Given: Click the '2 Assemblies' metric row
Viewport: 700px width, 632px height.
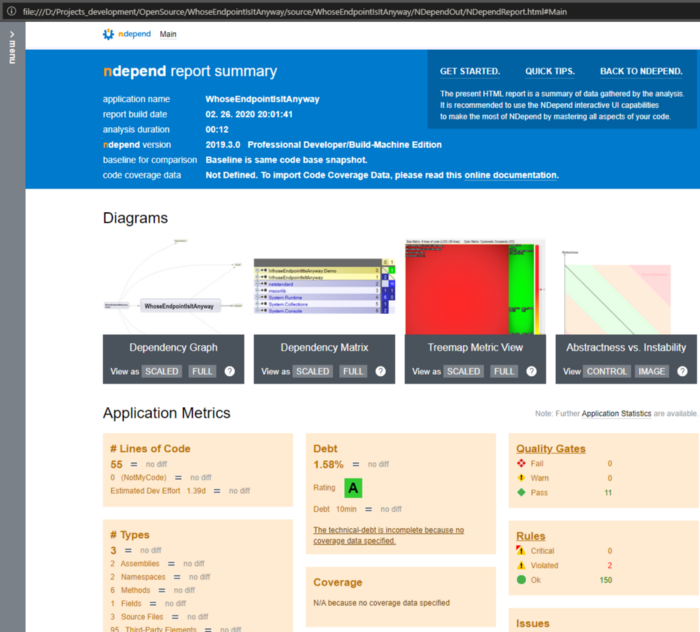Looking at the screenshot, I should click(157, 564).
